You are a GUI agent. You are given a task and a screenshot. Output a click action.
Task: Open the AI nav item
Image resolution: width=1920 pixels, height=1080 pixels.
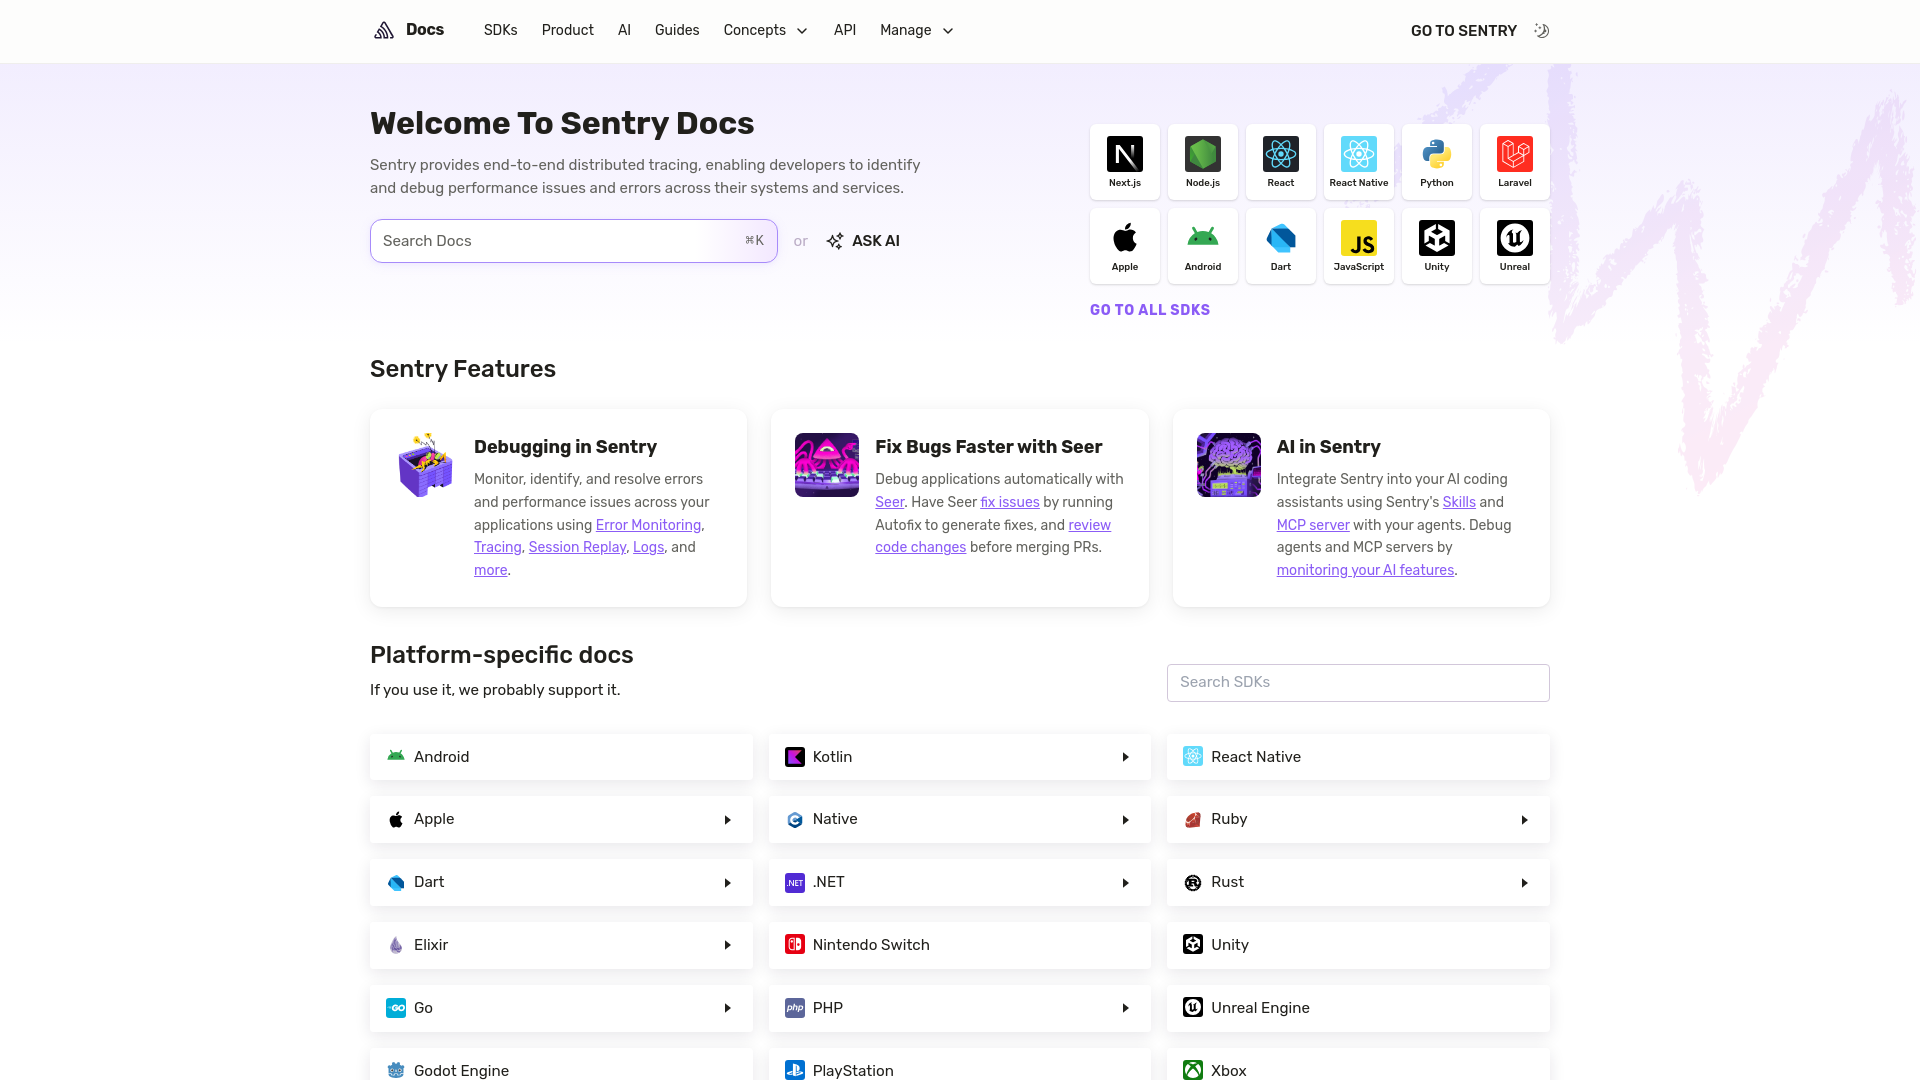coord(624,31)
